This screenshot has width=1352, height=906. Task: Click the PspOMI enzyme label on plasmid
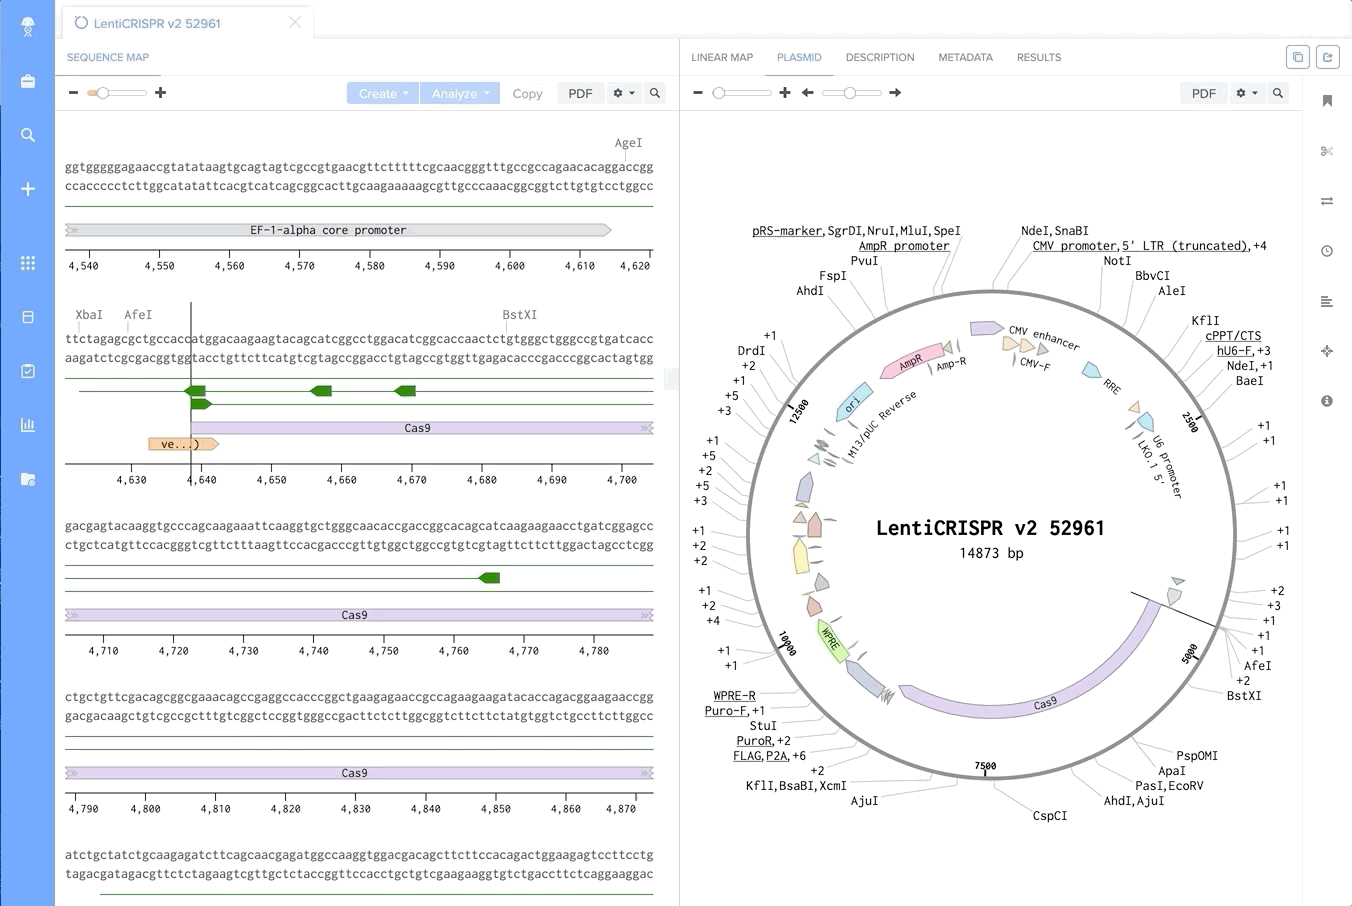click(1197, 756)
